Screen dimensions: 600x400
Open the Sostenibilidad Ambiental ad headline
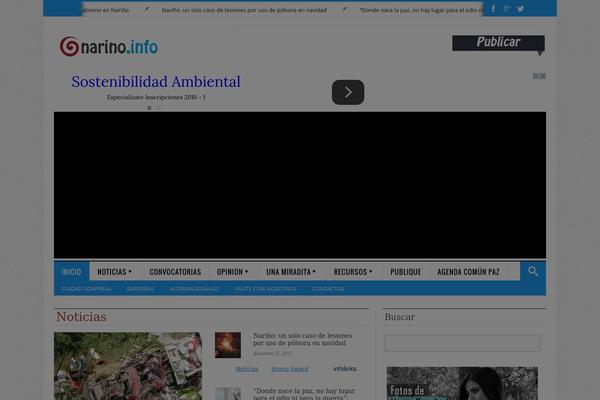[156, 82]
